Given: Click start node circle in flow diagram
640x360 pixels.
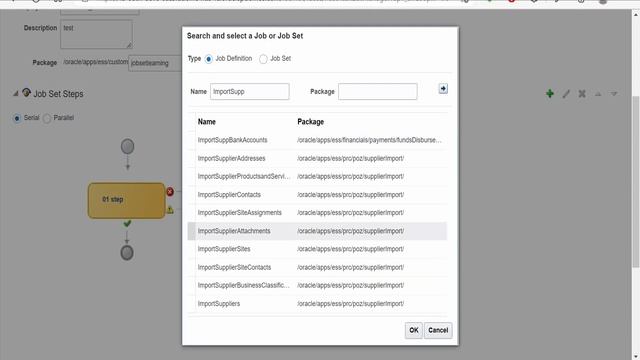Looking at the screenshot, I should tap(127, 147).
